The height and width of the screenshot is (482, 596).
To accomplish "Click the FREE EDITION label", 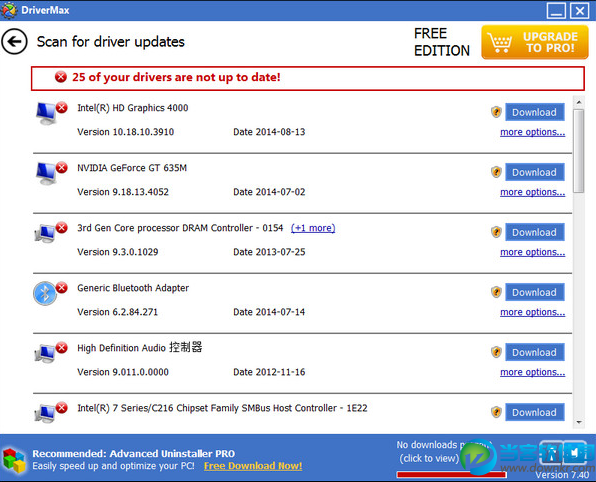I will [x=442, y=42].
